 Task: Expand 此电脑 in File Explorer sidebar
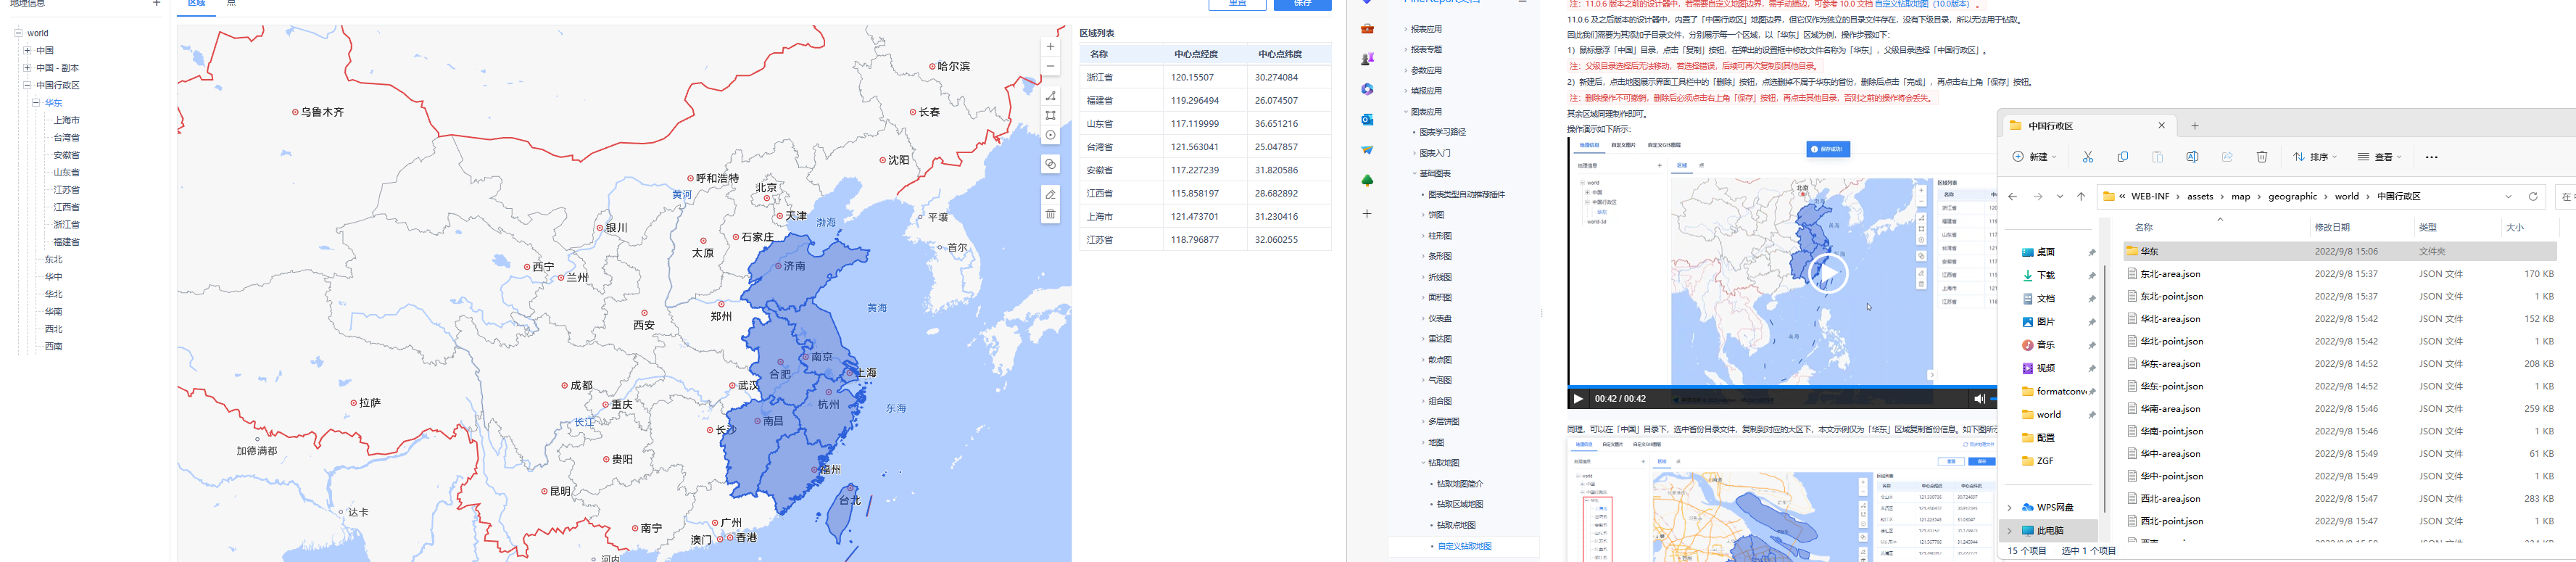click(x=2010, y=531)
